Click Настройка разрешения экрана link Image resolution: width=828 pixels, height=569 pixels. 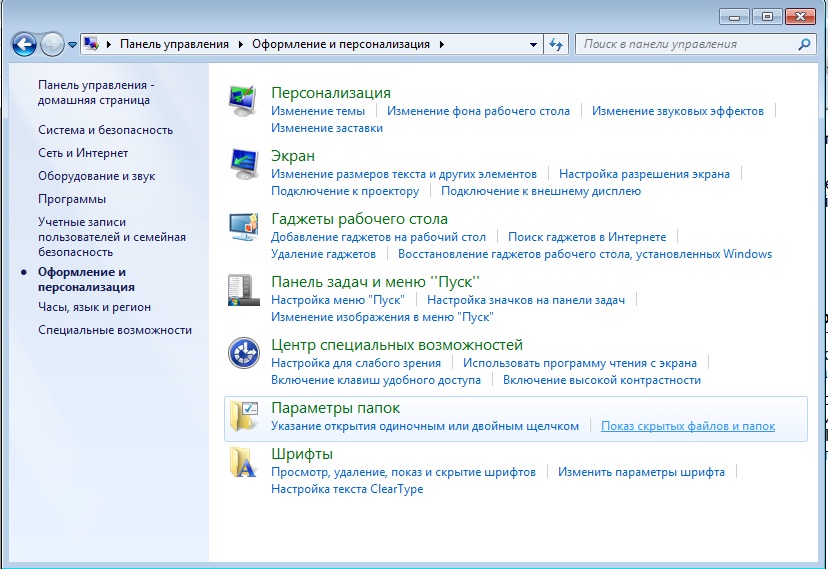point(644,174)
